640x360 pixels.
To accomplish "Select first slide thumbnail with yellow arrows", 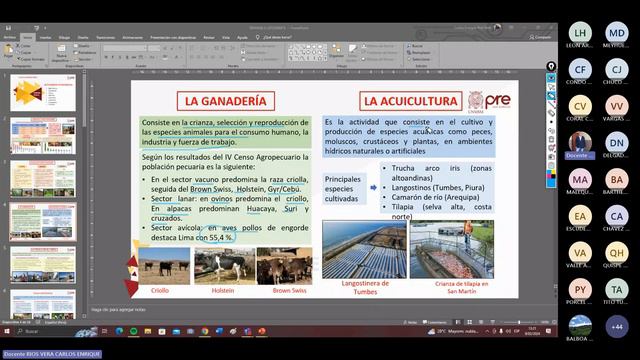I will [43, 93].
